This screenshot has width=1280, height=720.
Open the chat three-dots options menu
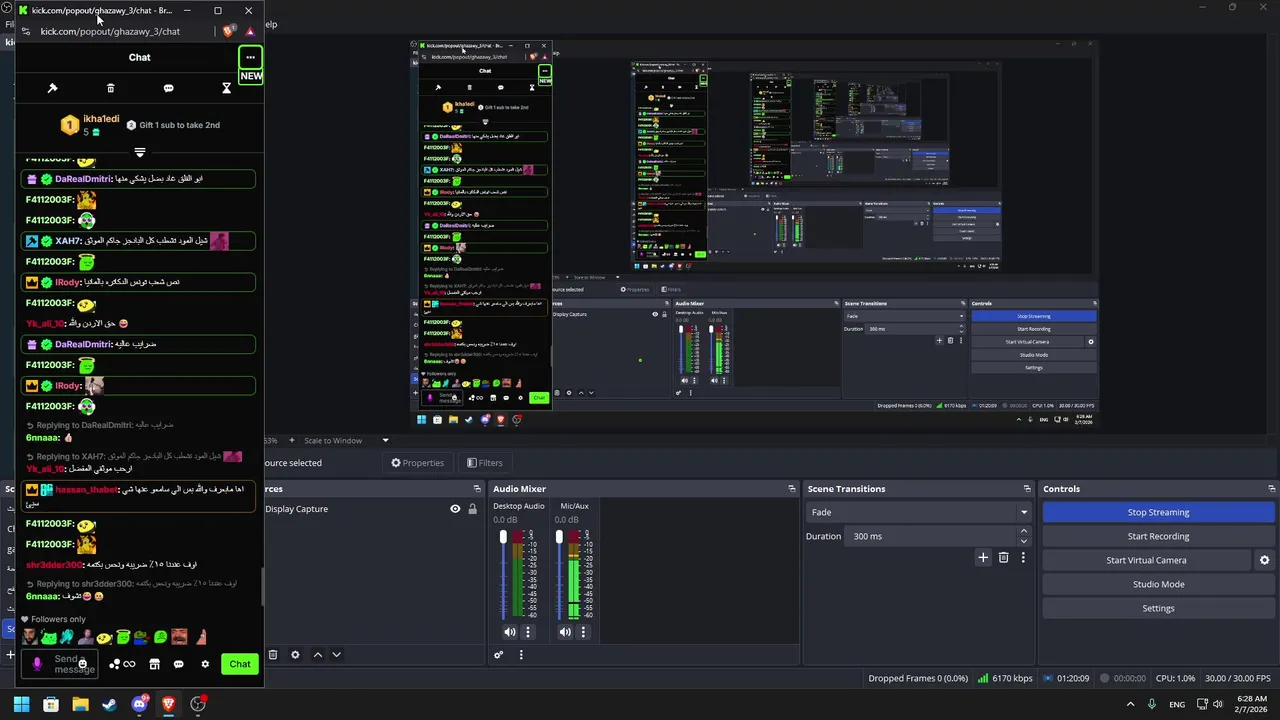(250, 57)
